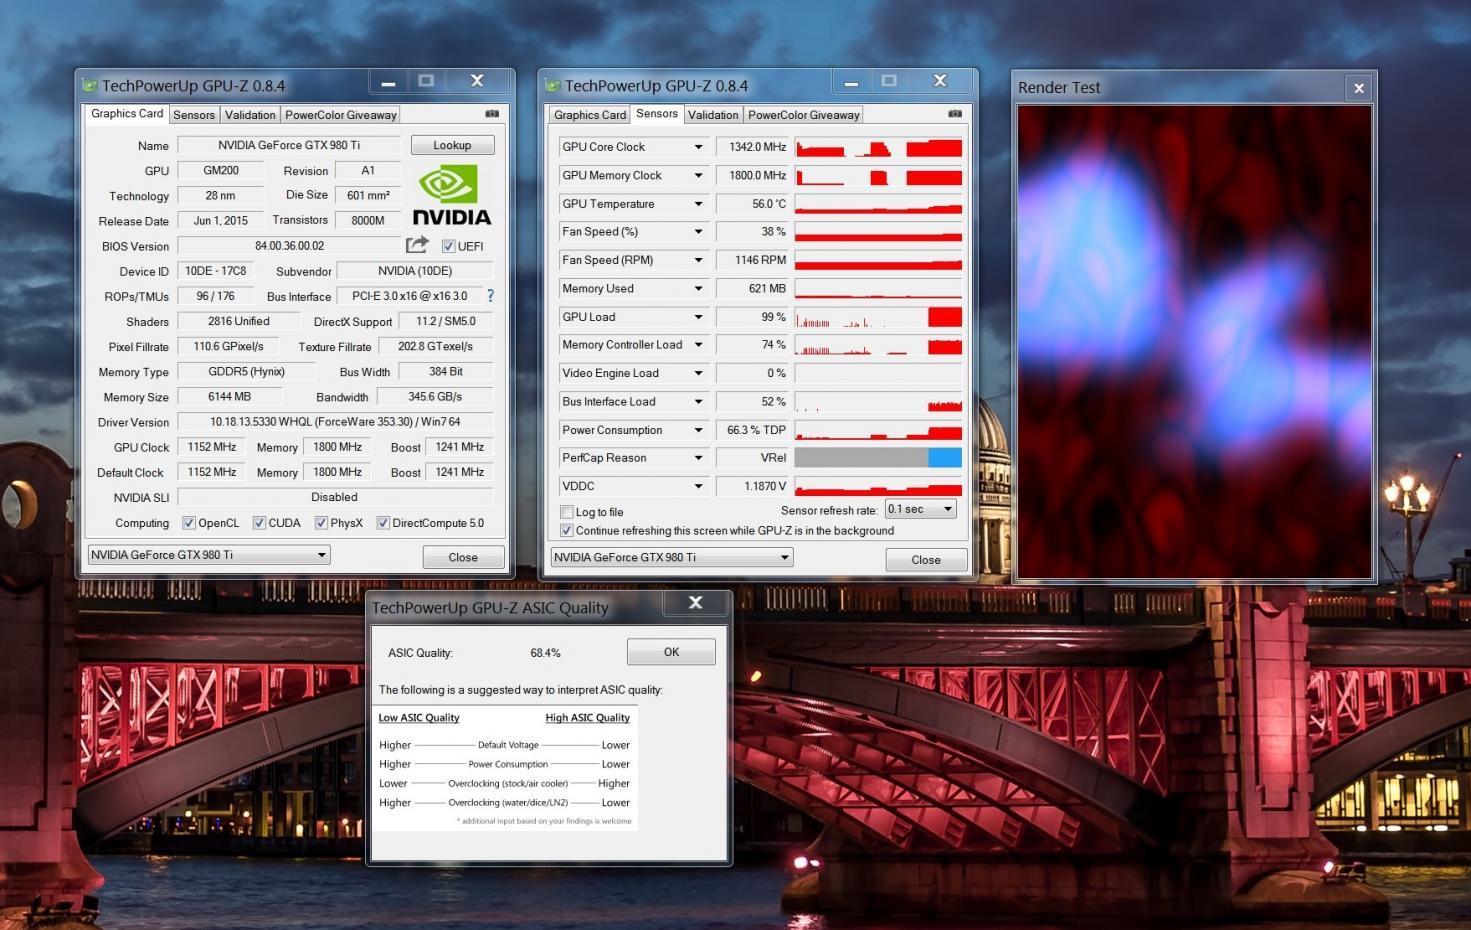This screenshot has width=1471, height=930.
Task: Click the Bus Interface question mark help icon
Action: click(490, 296)
